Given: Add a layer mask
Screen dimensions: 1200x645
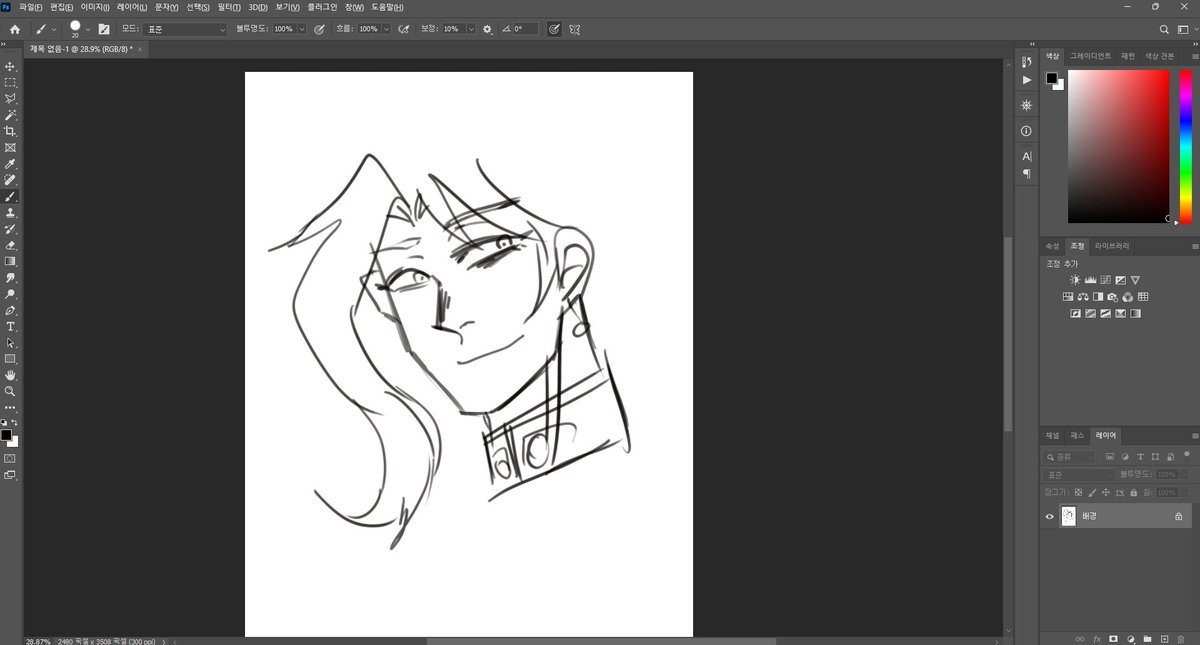Looking at the screenshot, I should [1113, 638].
